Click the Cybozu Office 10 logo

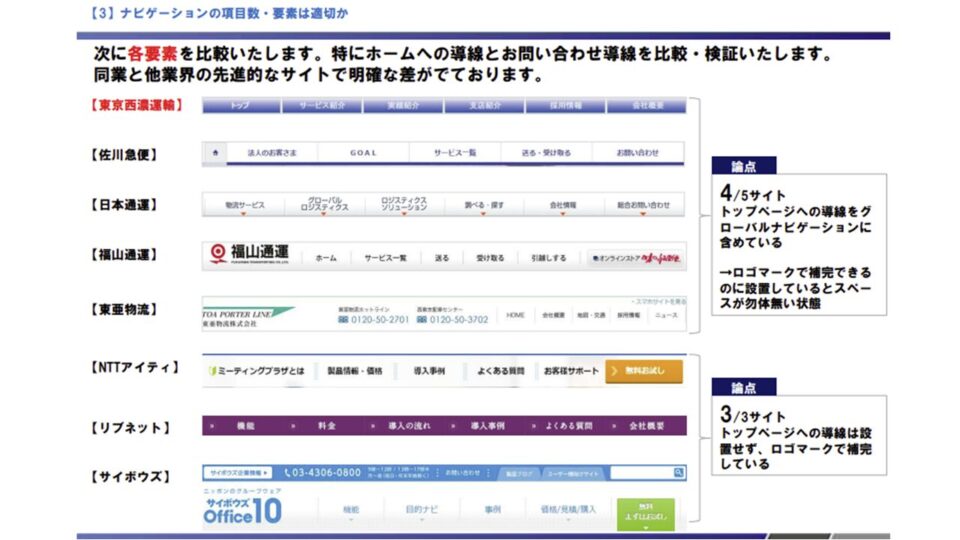pos(242,511)
